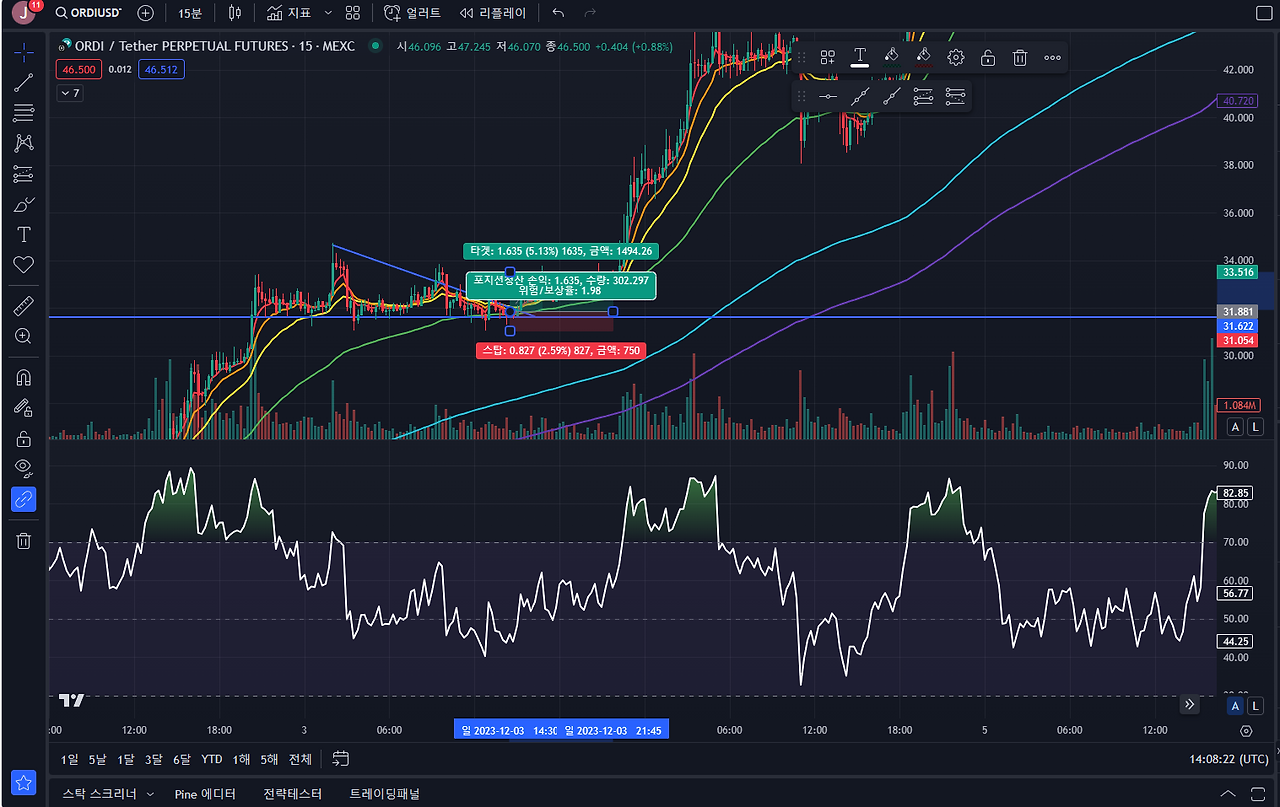Open the heart icons and emoji tool

click(x=23, y=265)
